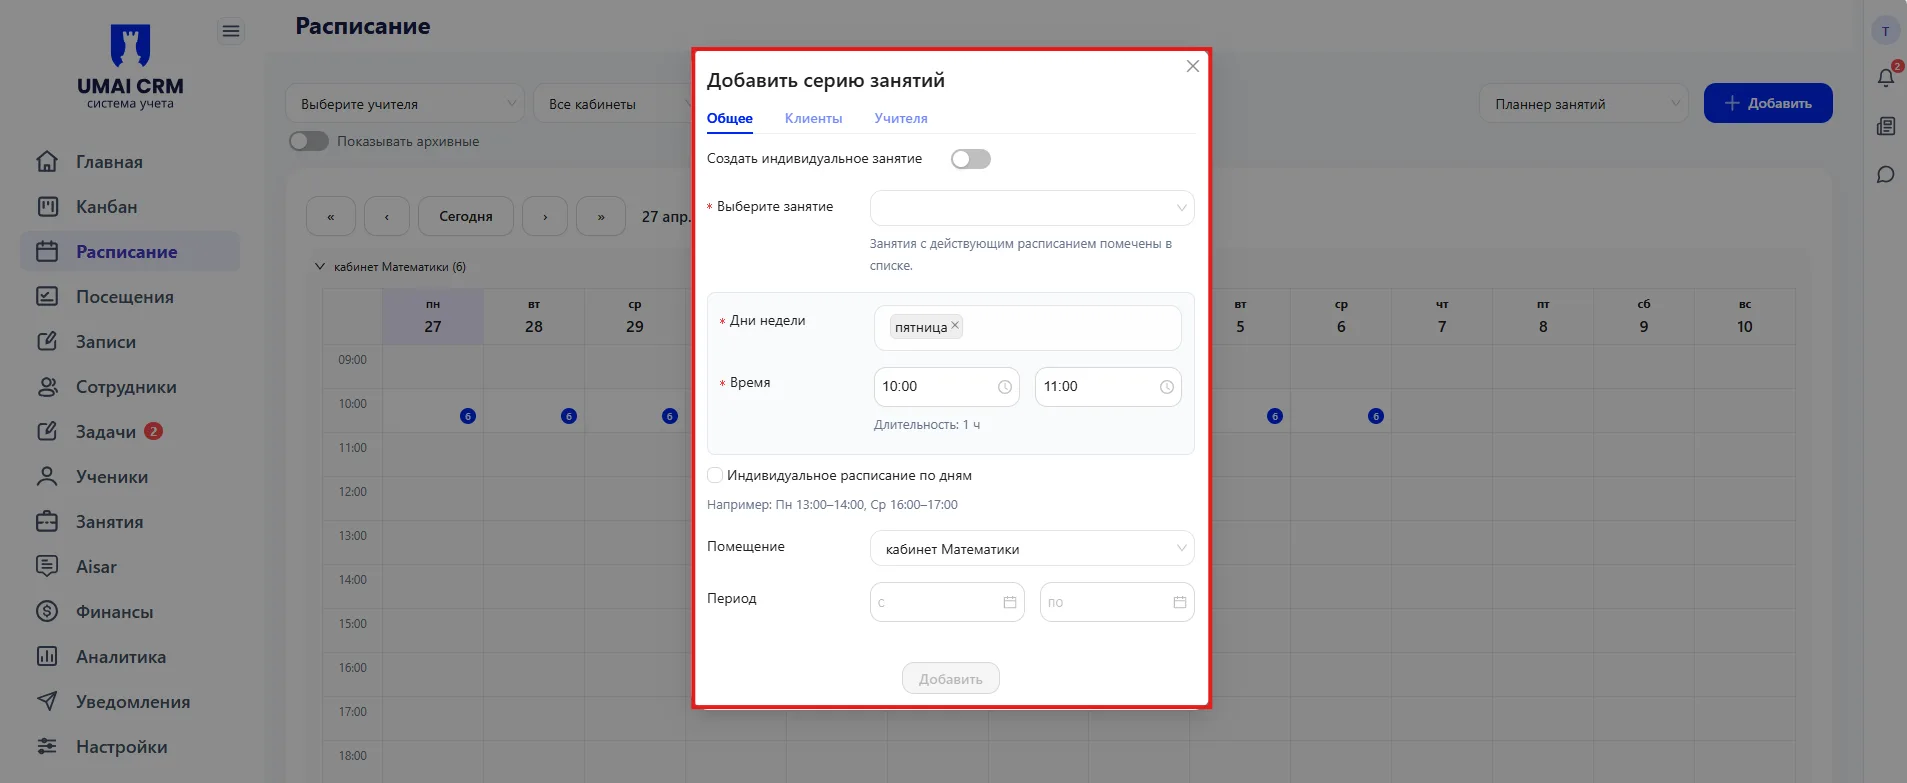Viewport: 1907px width, 783px height.
Task: Select the Monday 27 column header
Action: 433,317
